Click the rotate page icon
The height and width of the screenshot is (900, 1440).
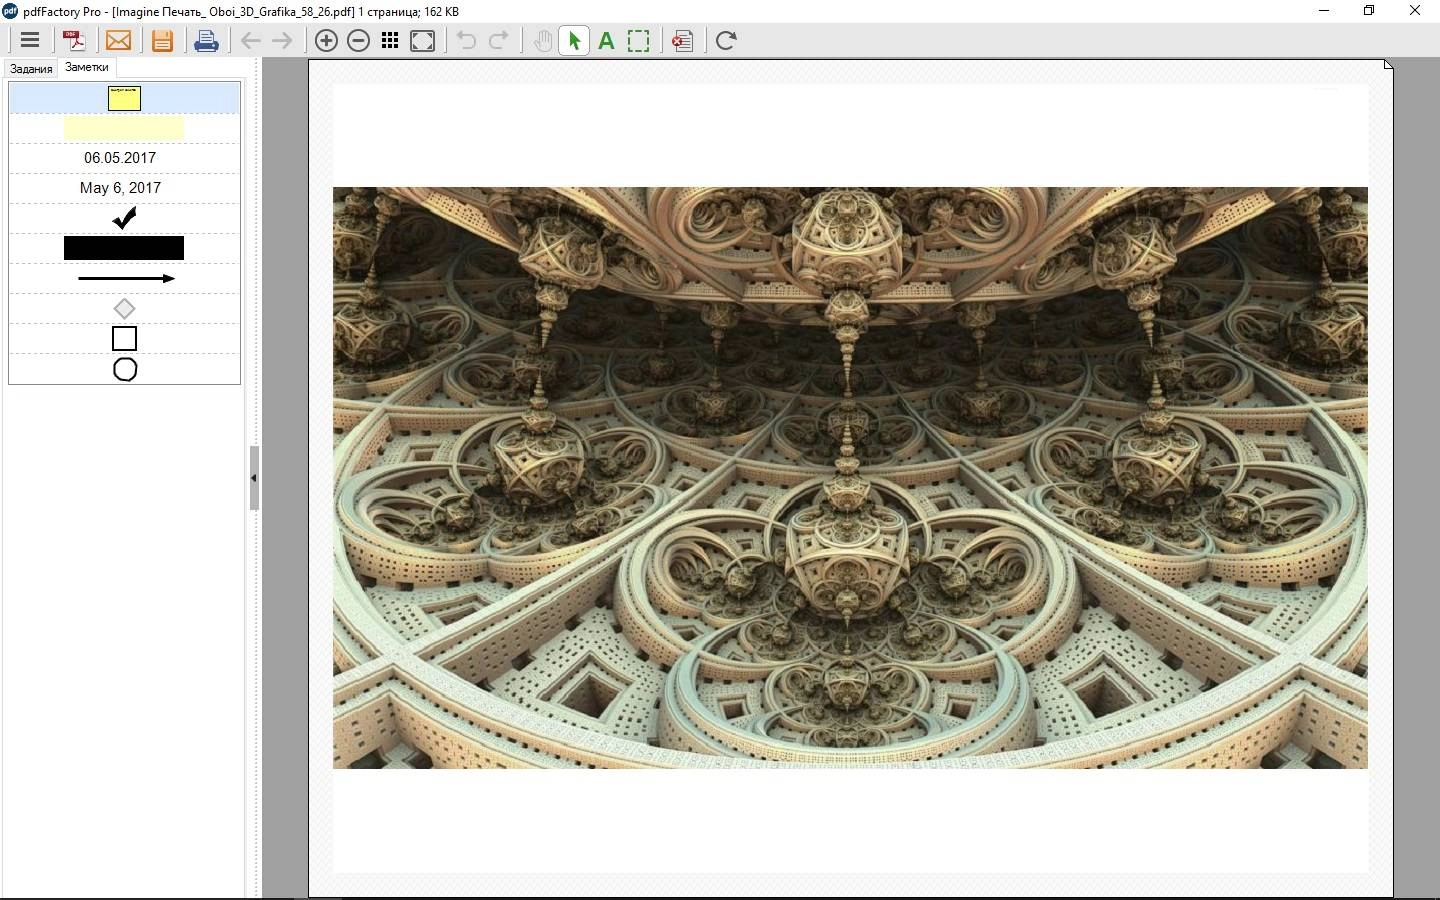(x=726, y=41)
